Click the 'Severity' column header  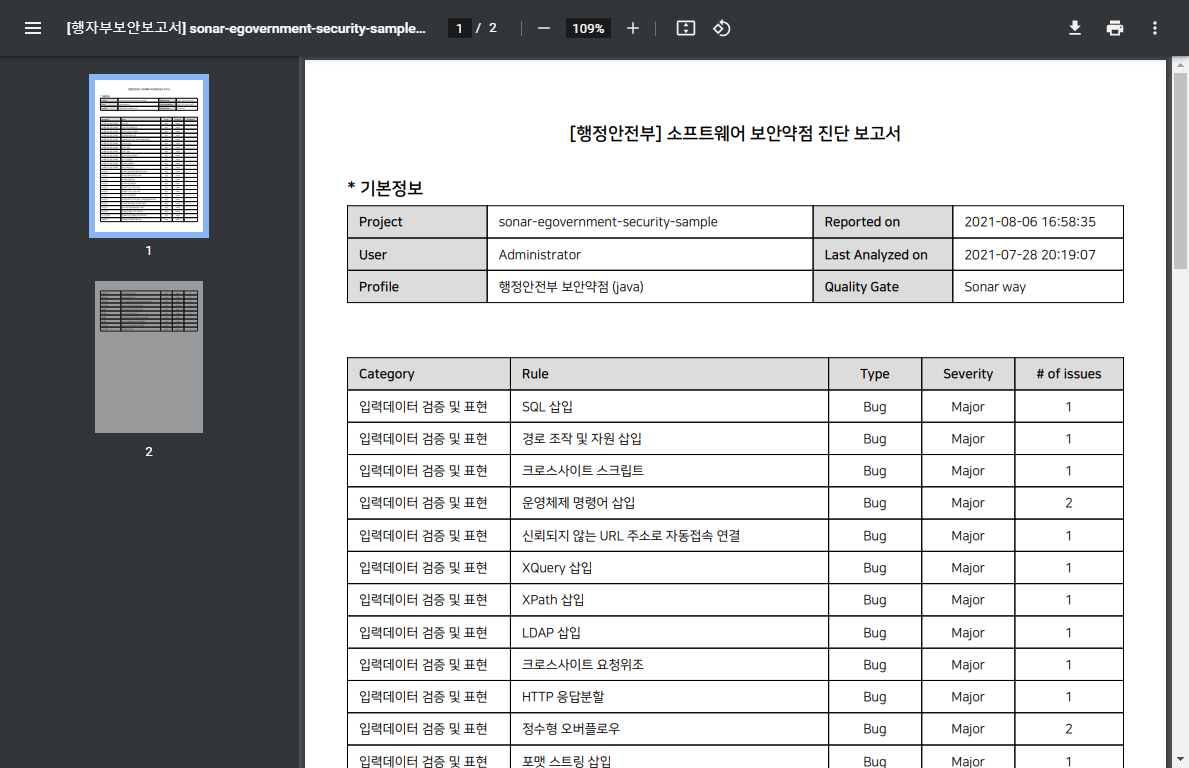coord(968,374)
